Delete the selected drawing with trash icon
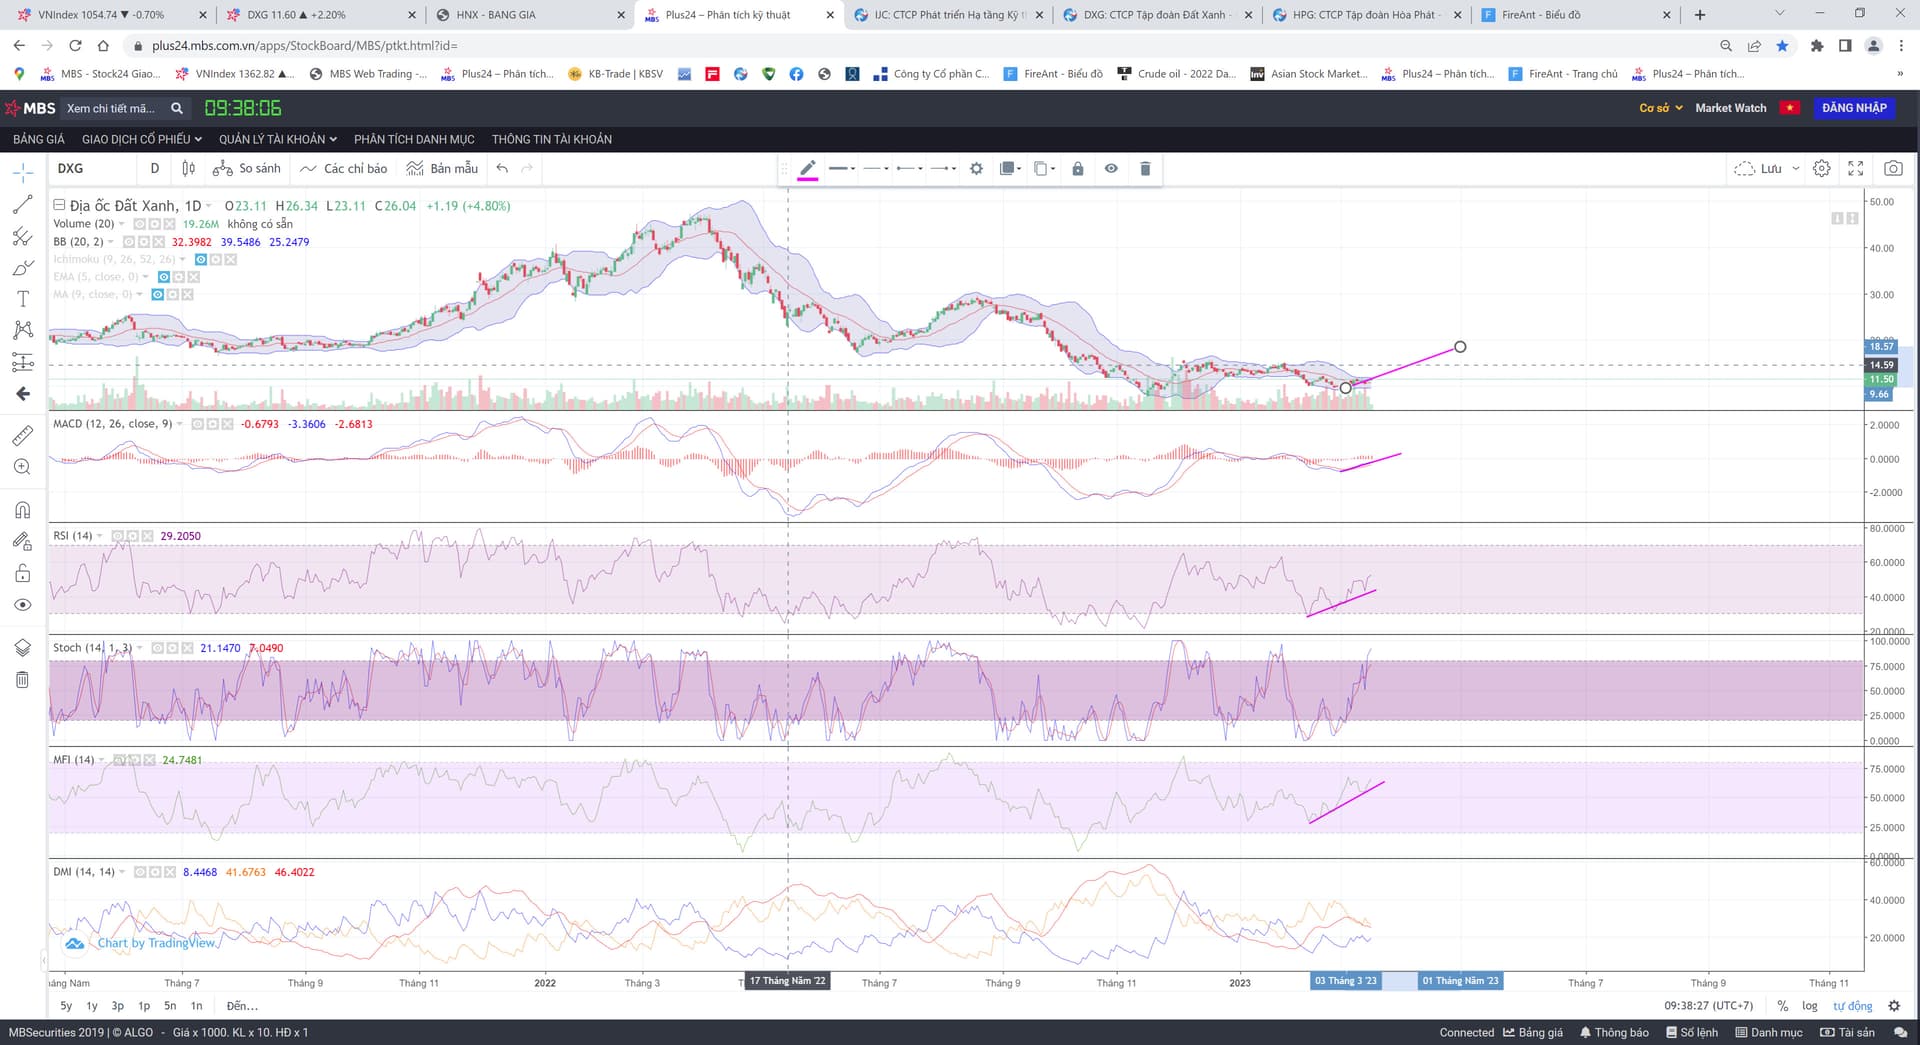This screenshot has width=1920, height=1045. tap(1145, 169)
